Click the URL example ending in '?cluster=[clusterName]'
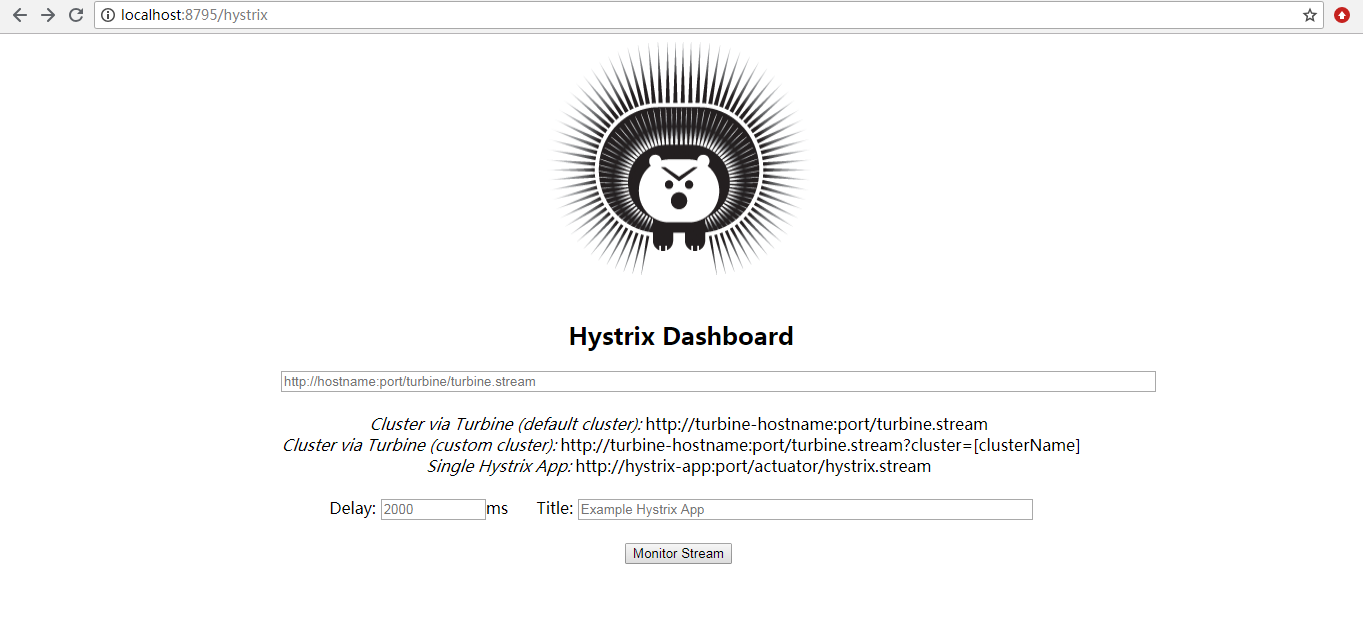1363x620 pixels. (820, 445)
